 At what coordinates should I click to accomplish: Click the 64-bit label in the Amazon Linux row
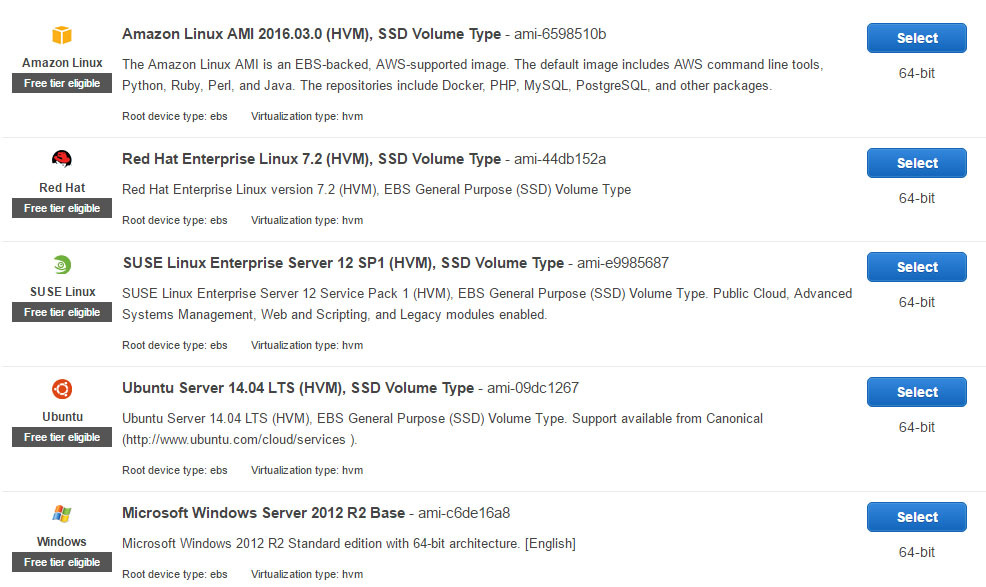click(916, 73)
